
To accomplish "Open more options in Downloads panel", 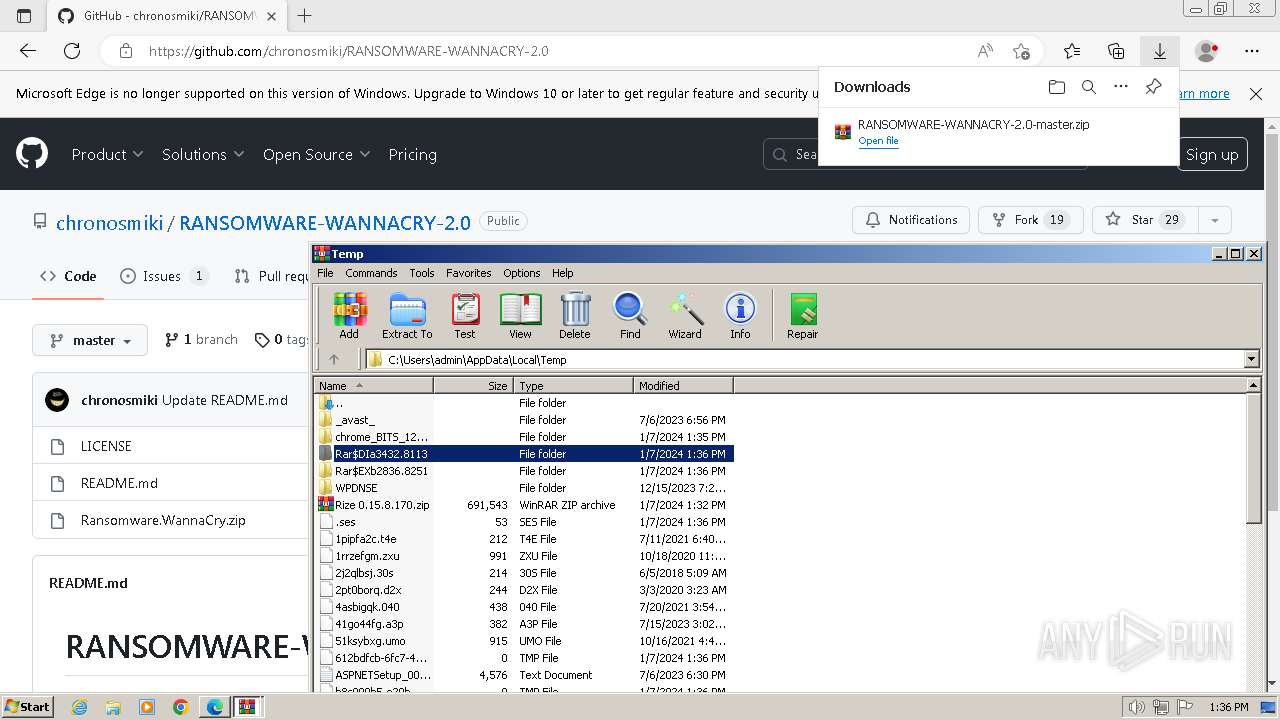I will pos(1121,87).
